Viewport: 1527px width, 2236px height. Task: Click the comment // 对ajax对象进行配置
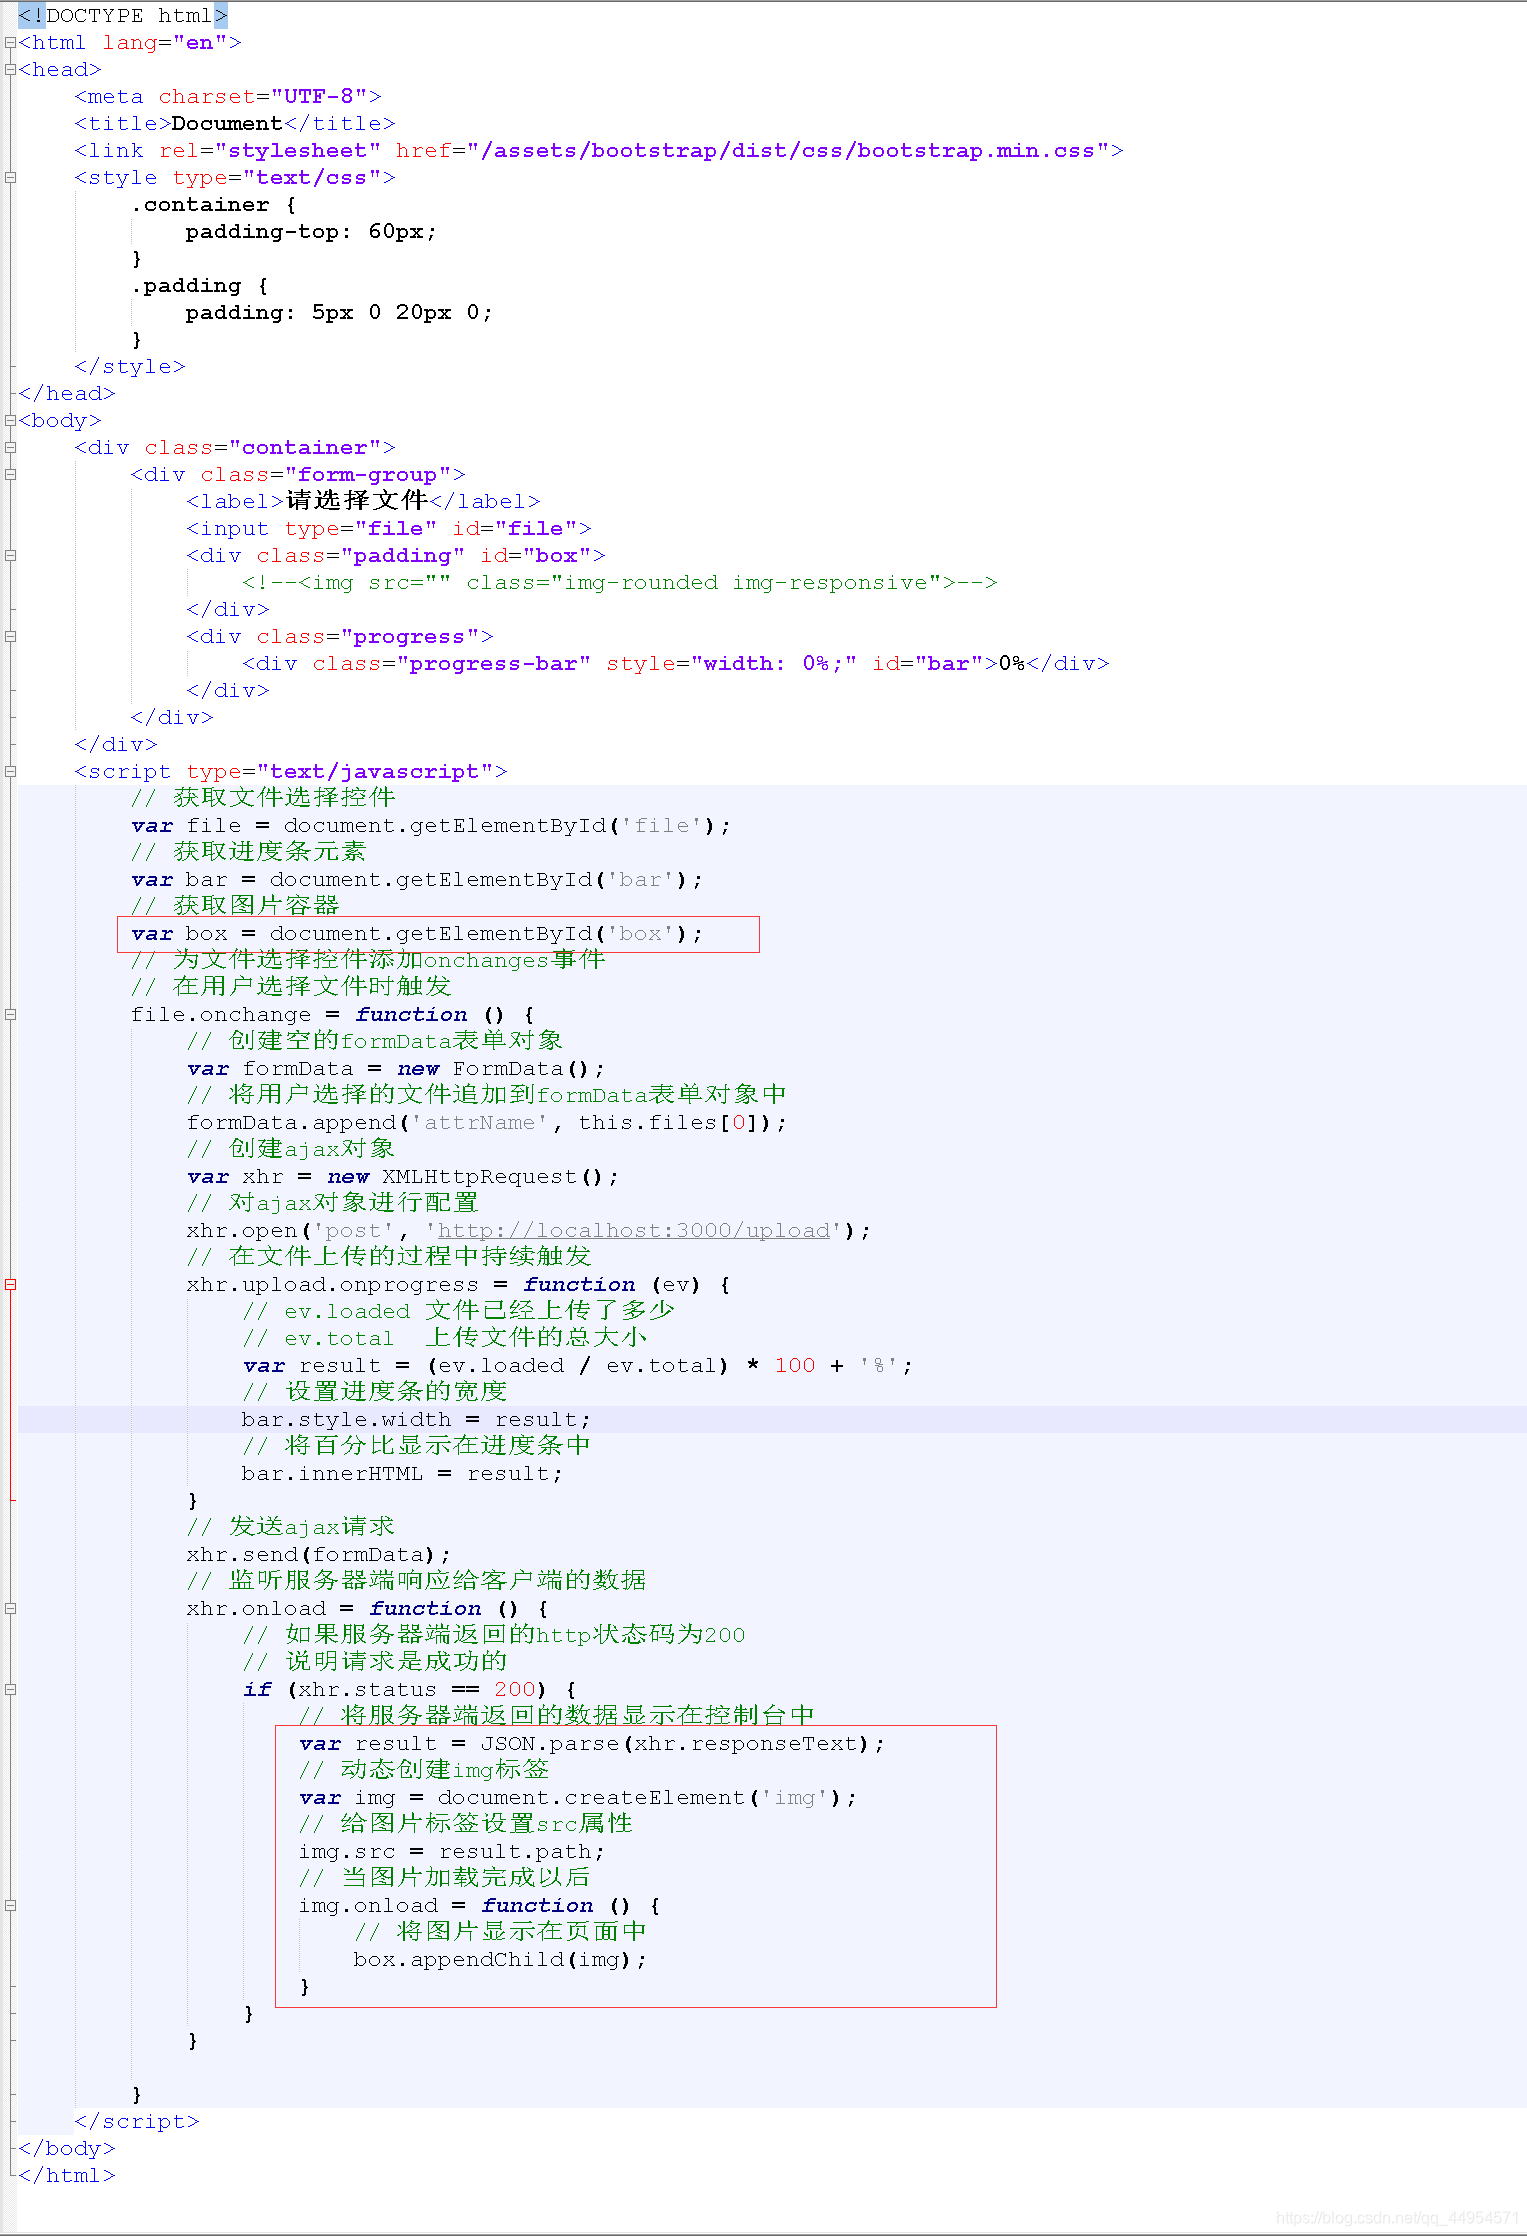pos(333,1203)
